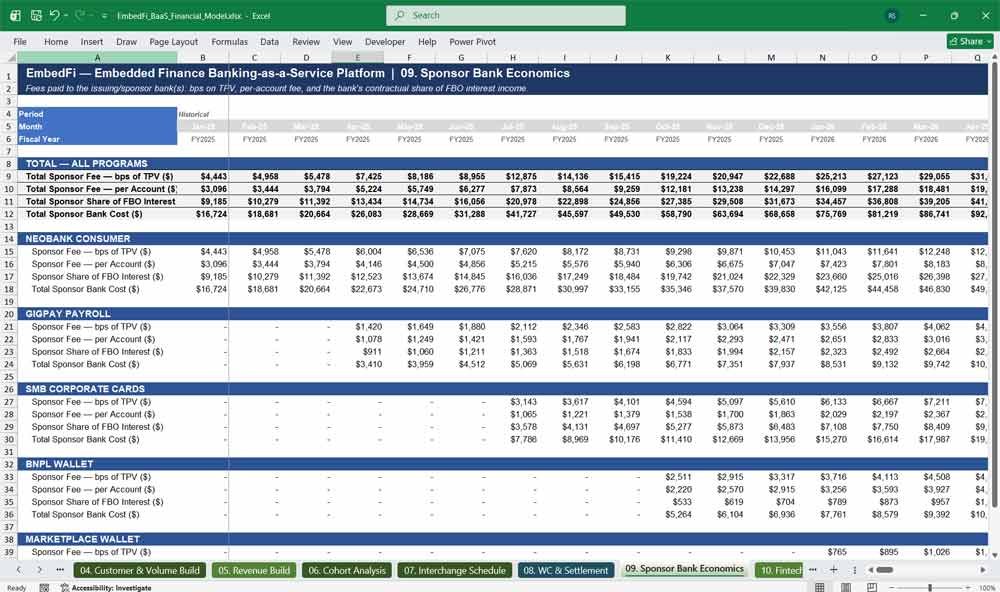Image resolution: width=1000 pixels, height=592 pixels.
Task: Click the 'BNPL WALLET' section header
Action: click(59, 464)
